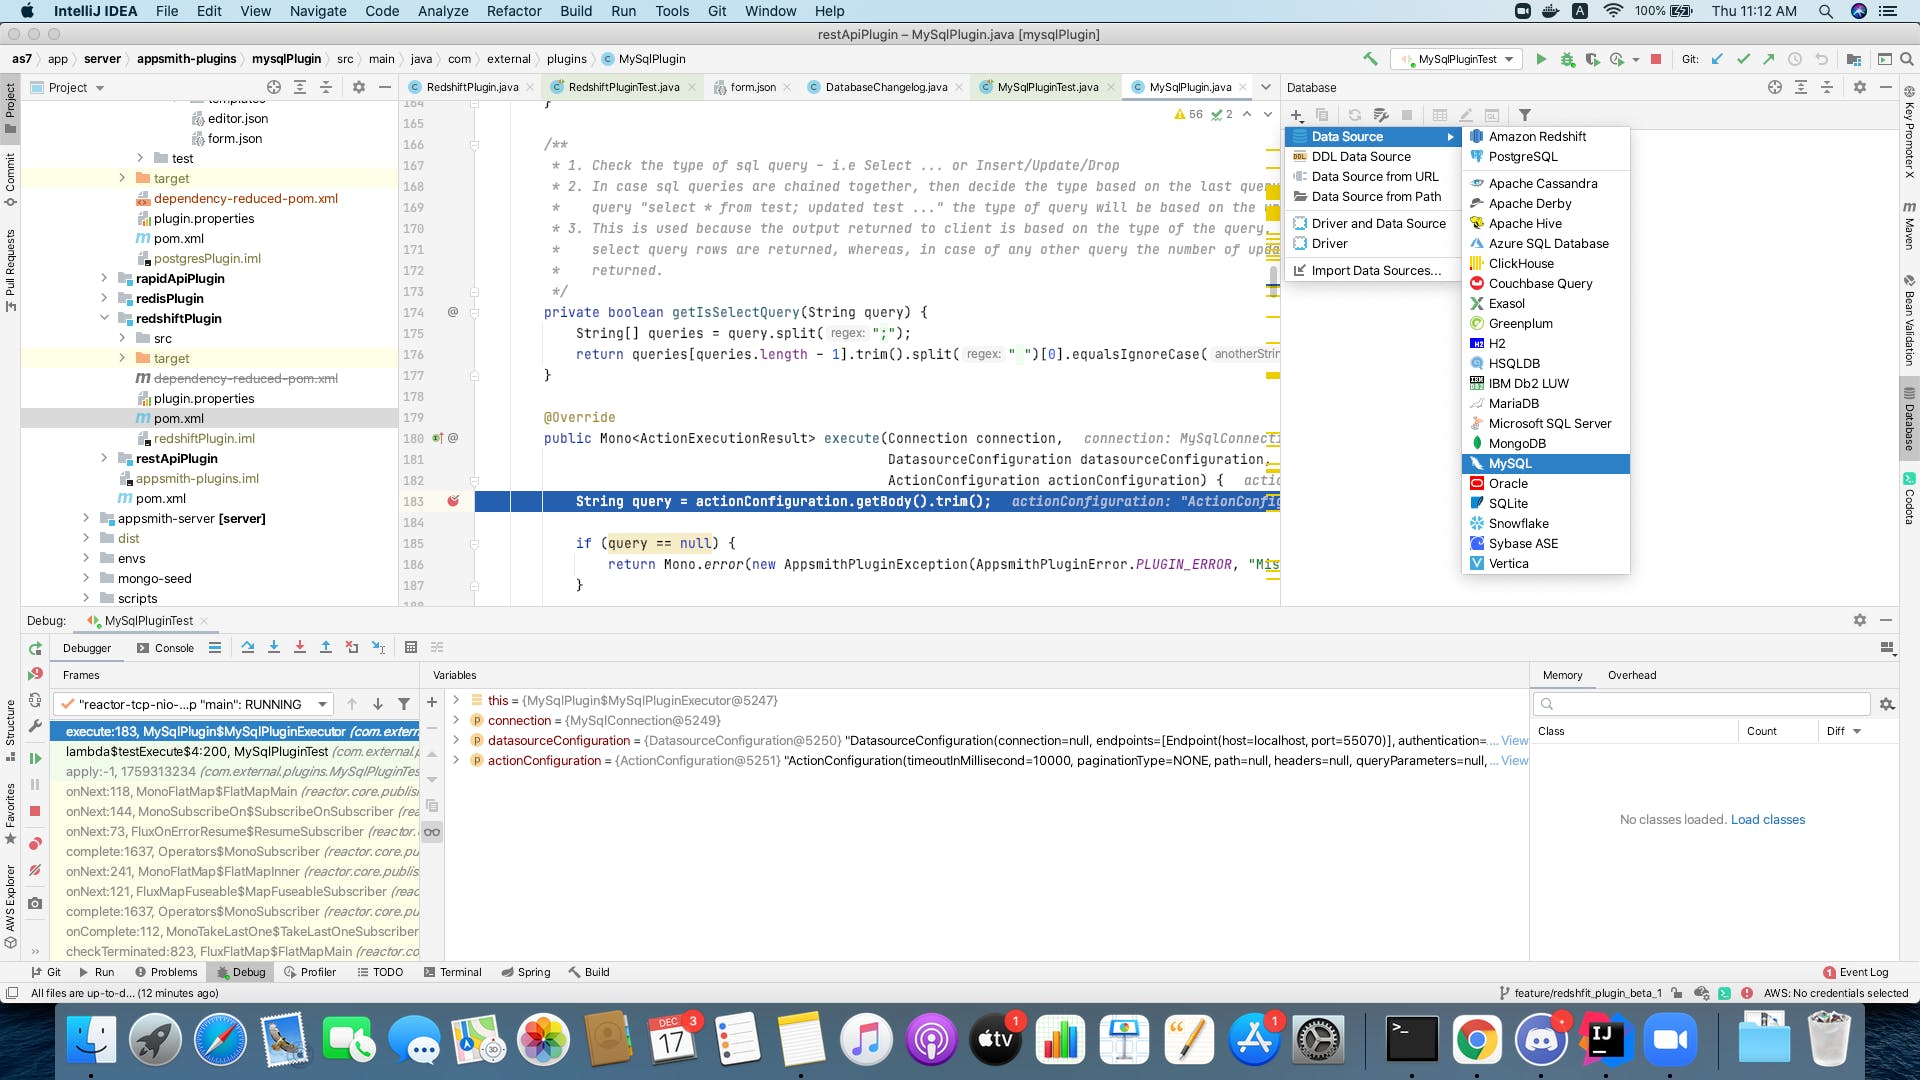Click the Step Into debugger icon

coord(274,648)
